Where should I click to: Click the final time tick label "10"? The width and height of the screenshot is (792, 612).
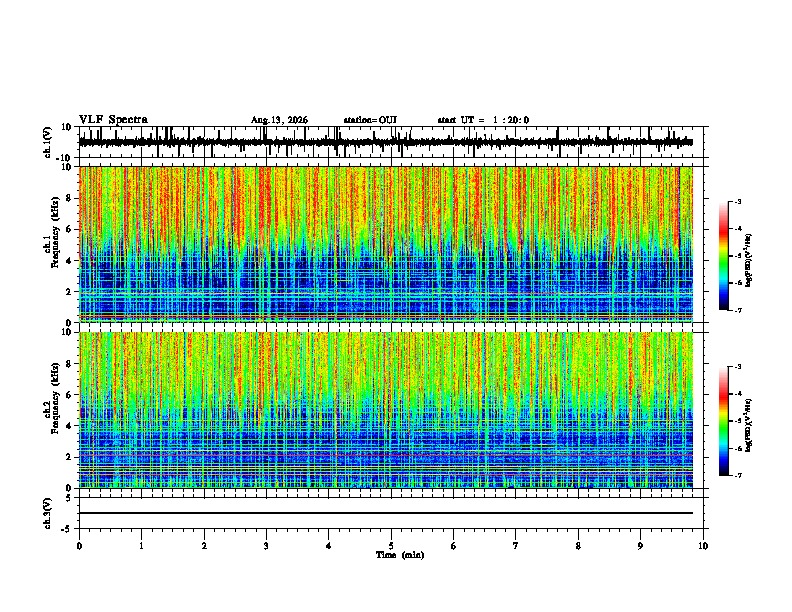click(x=703, y=546)
